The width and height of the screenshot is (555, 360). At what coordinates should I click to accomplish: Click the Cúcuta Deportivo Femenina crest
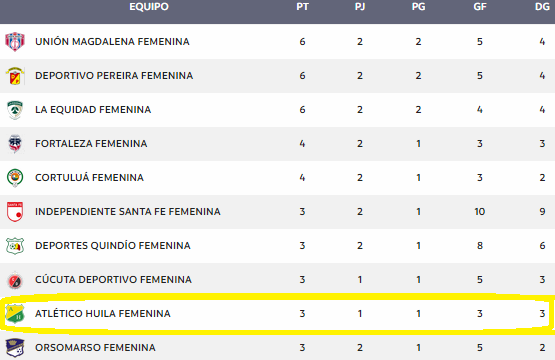click(15, 280)
